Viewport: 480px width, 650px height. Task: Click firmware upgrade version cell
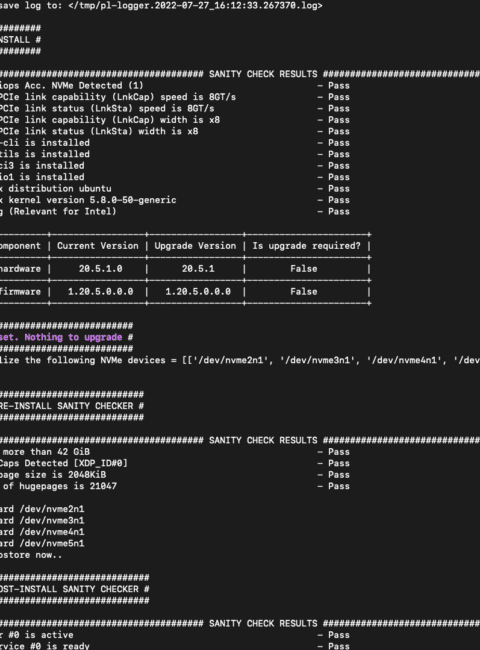point(198,291)
